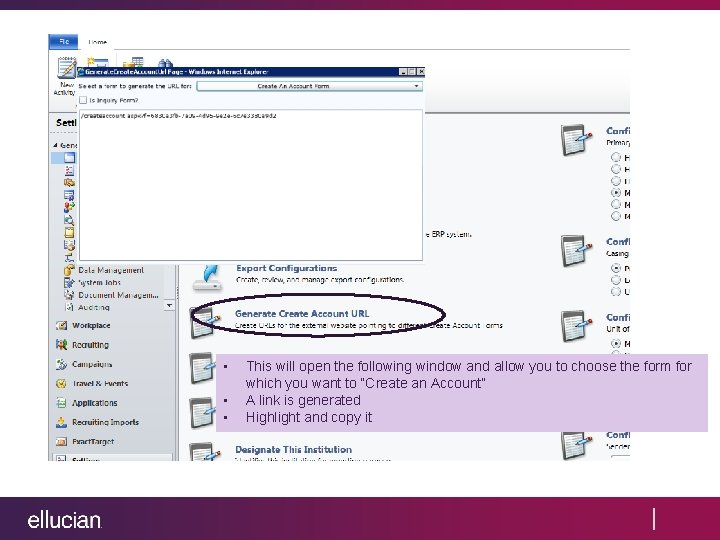
Task: Click the config icon beside the Casing options
Action: tap(576, 250)
